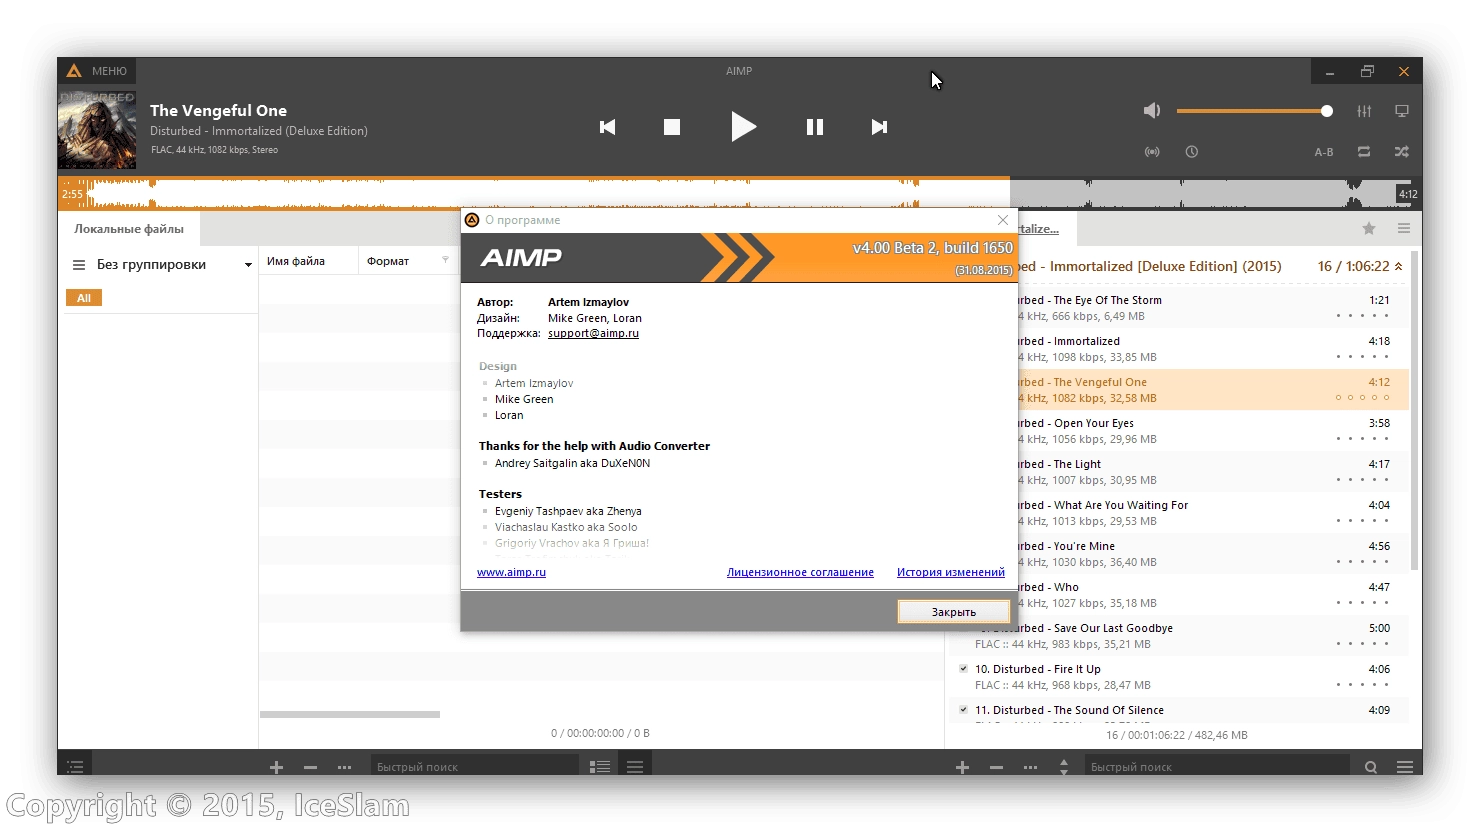Open the equalizer settings icon

click(1364, 111)
